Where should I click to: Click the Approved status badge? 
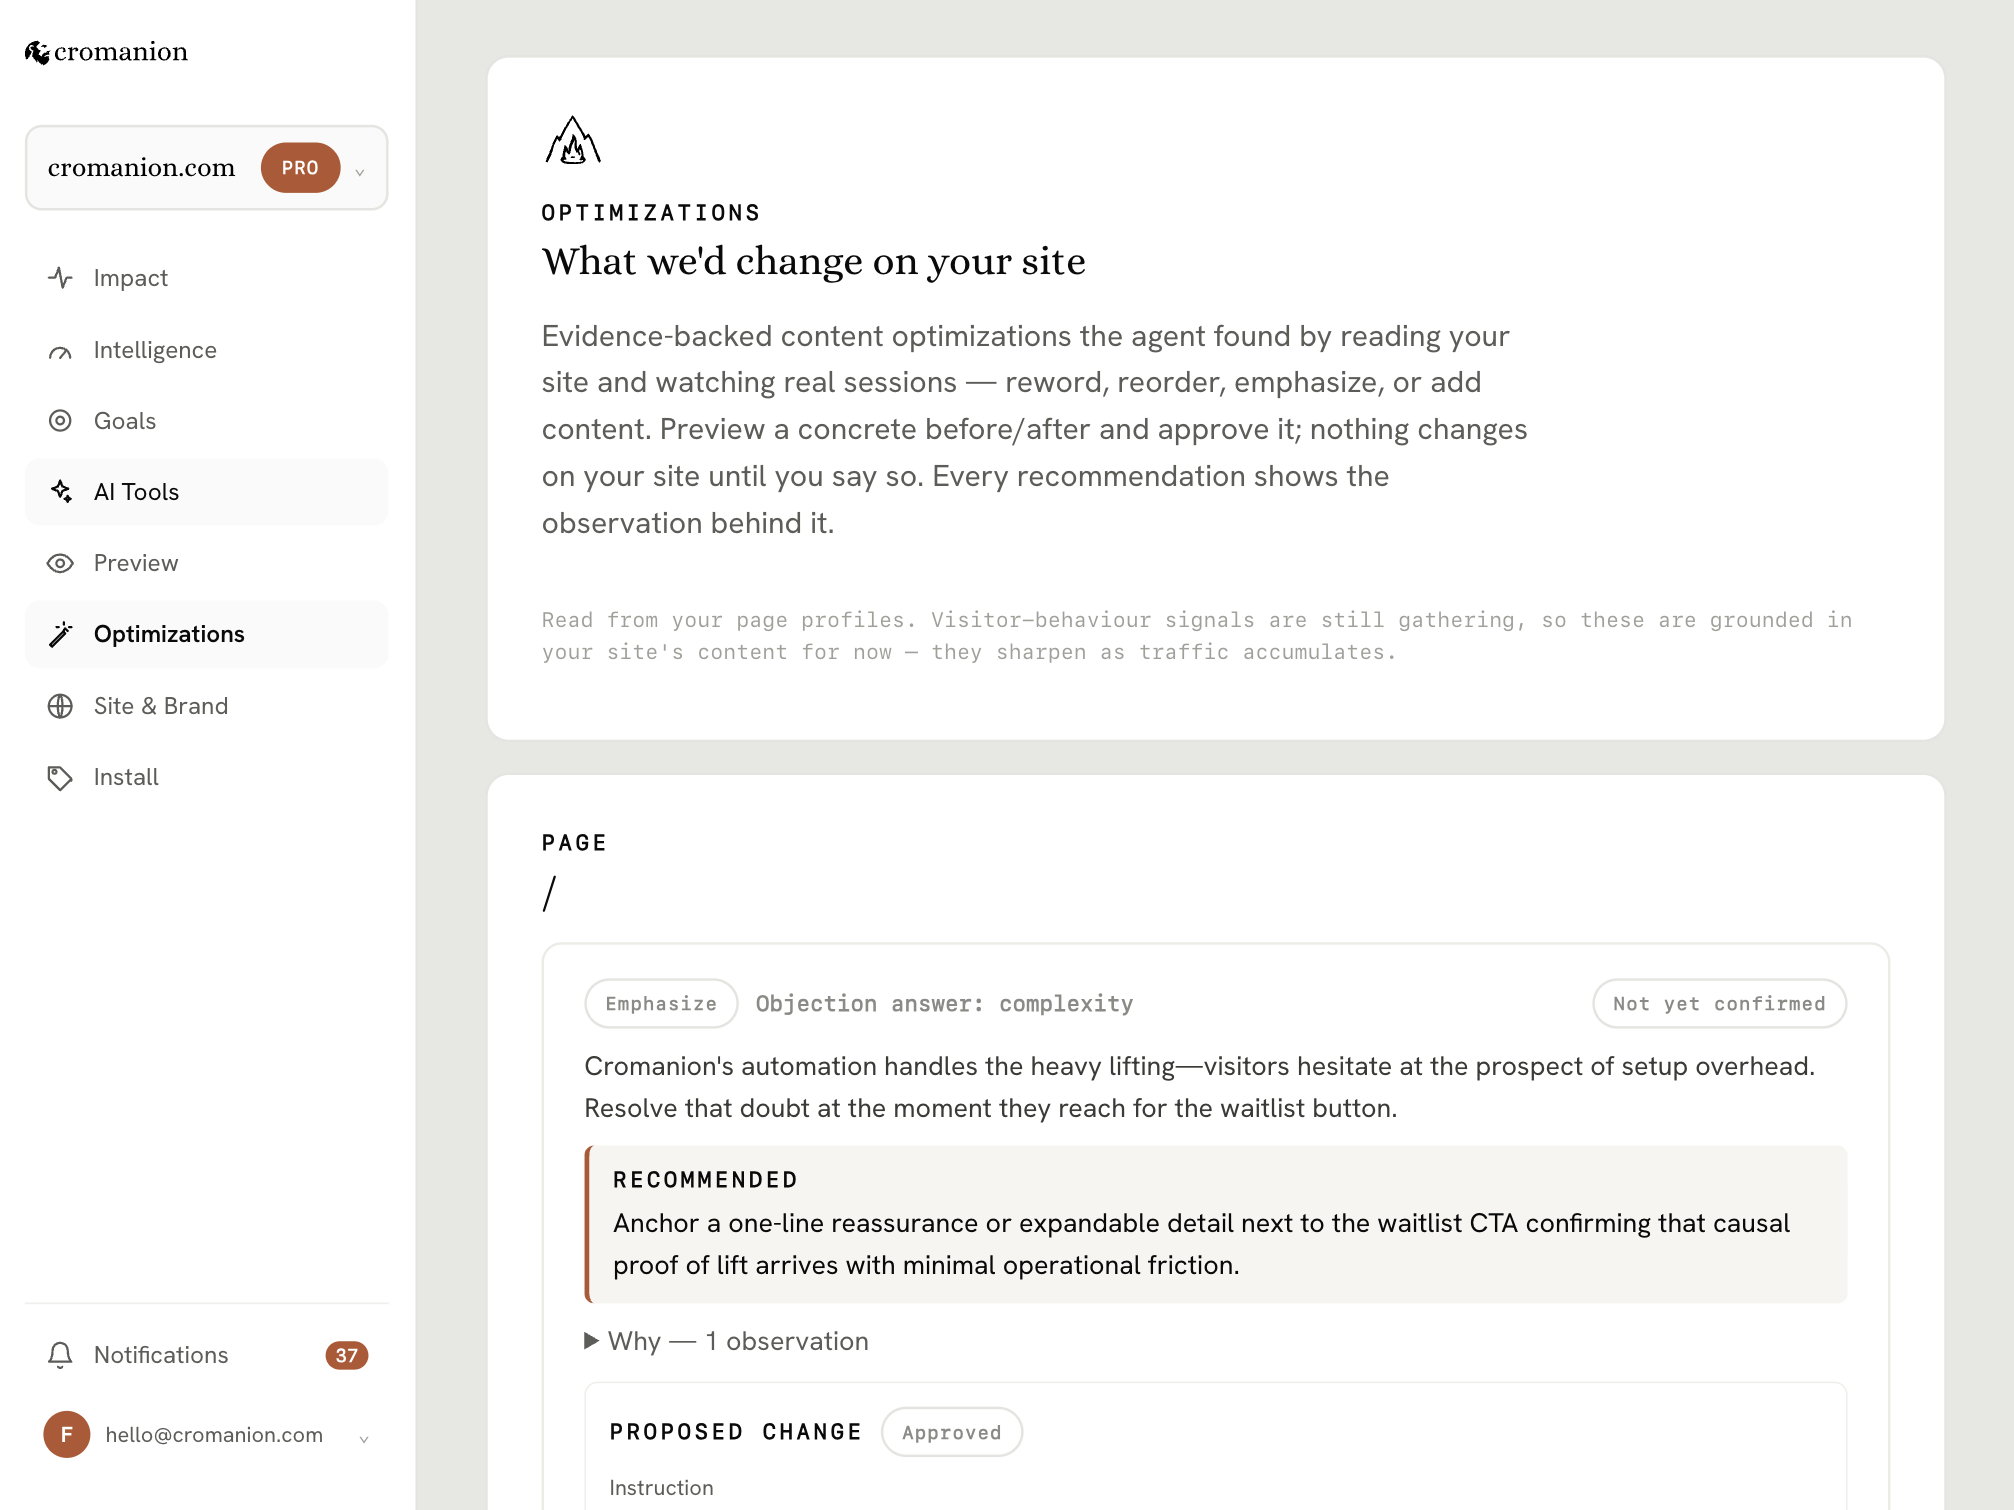coord(951,1432)
